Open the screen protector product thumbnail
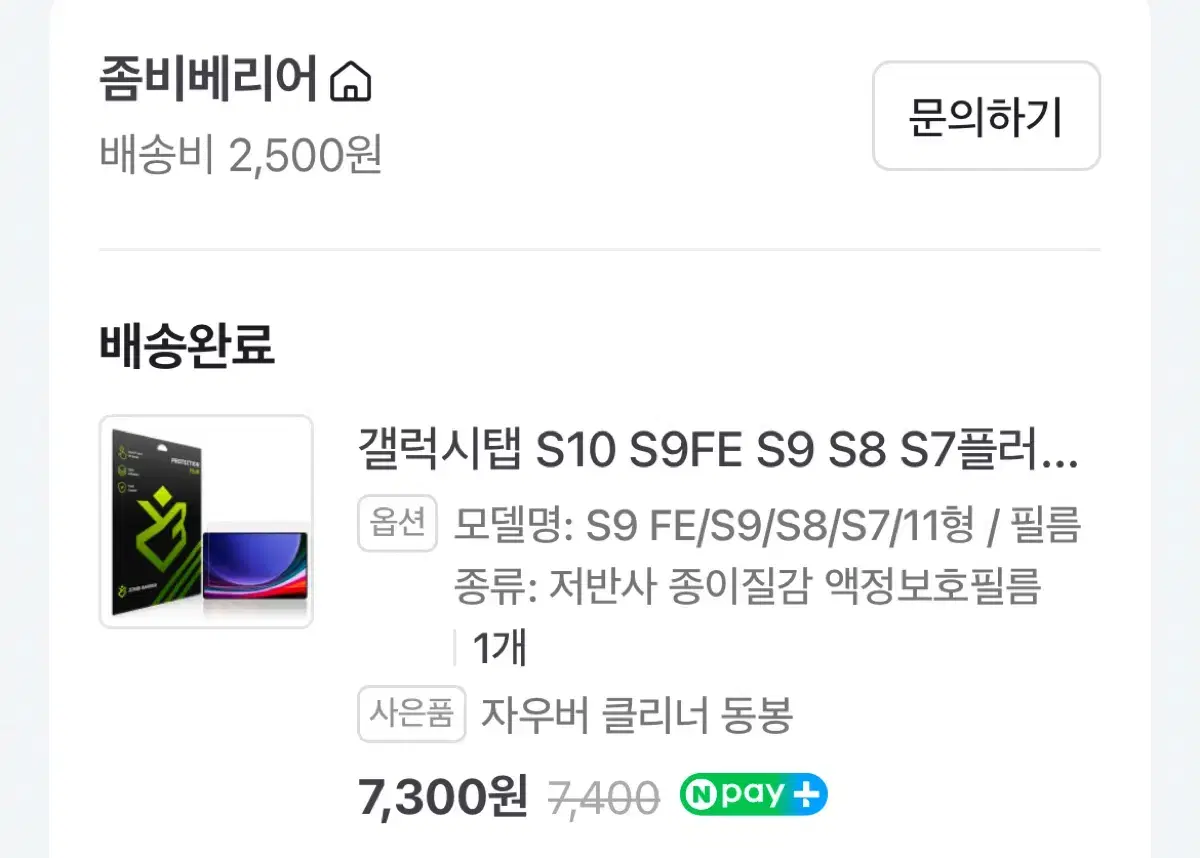 (x=206, y=522)
